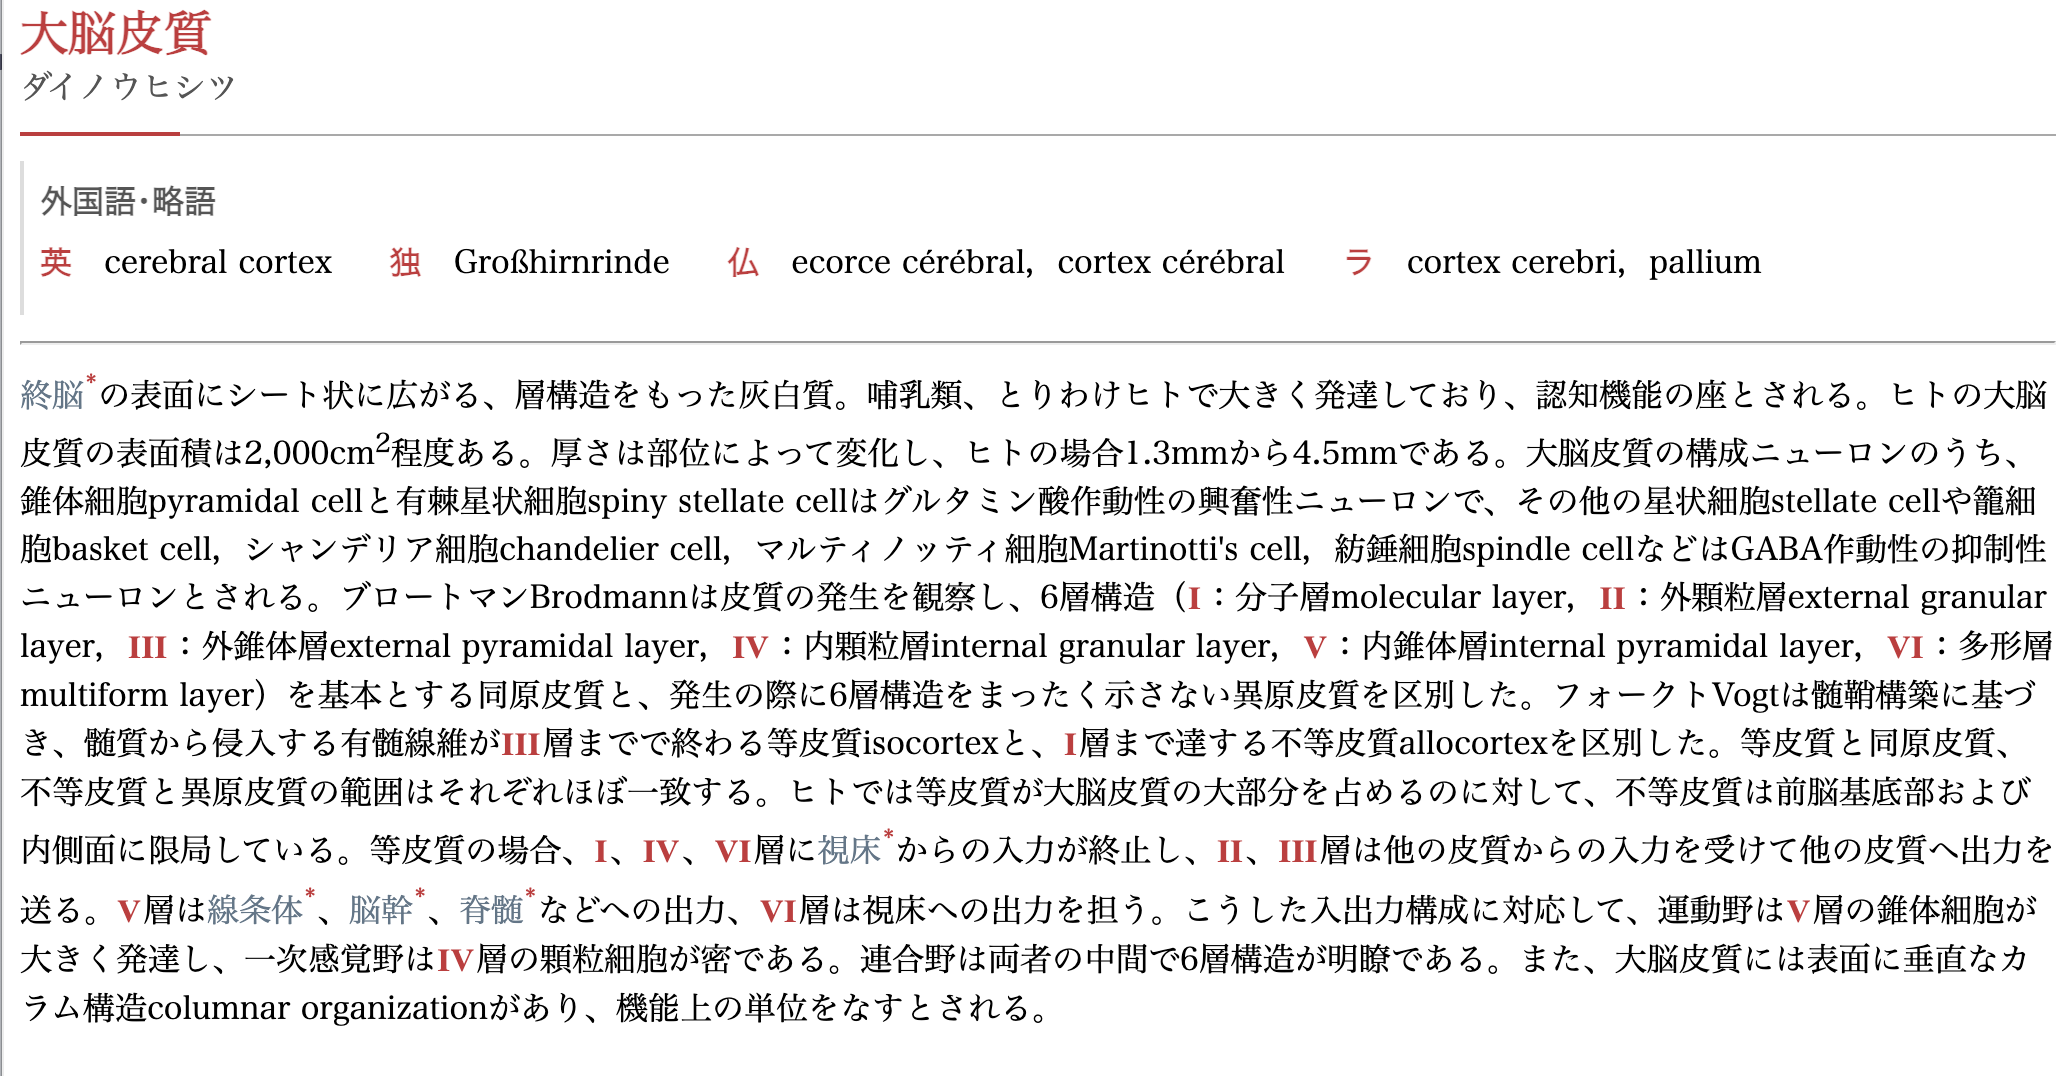Image resolution: width=2070 pixels, height=1076 pixels.
Task: Click the red ラ language label
Action: click(x=1358, y=262)
